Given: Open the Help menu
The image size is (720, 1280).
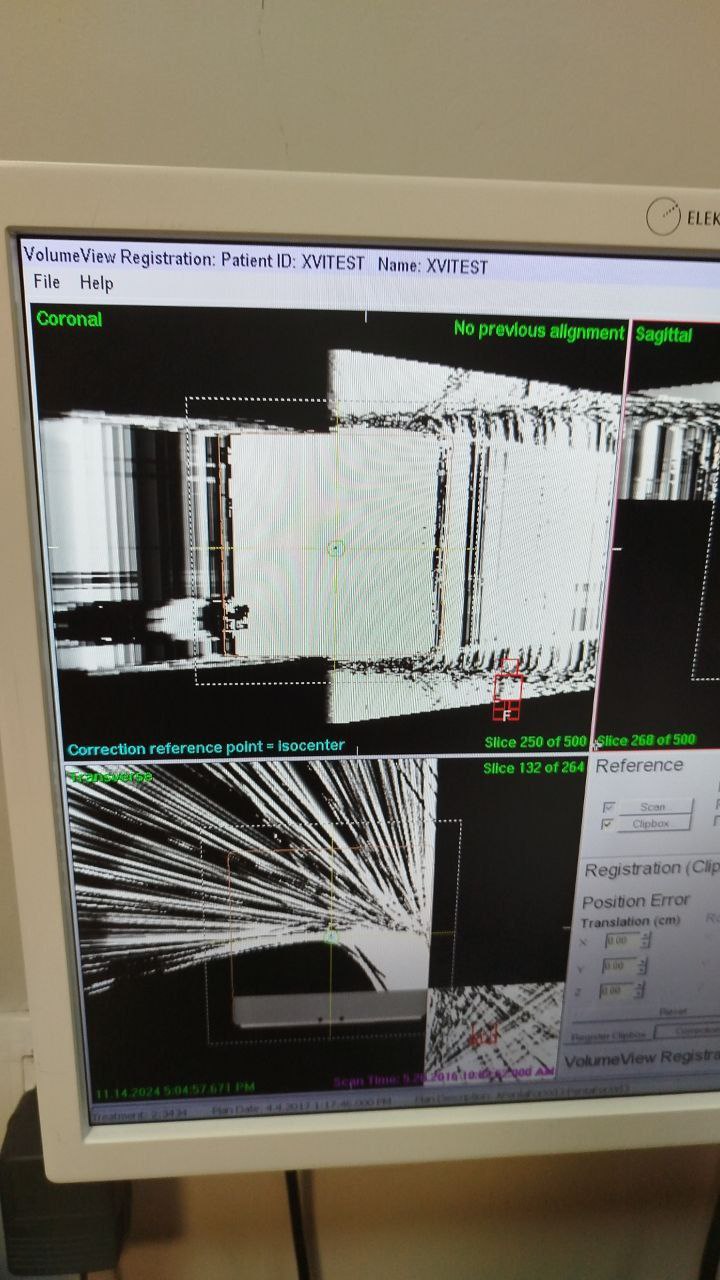Looking at the screenshot, I should (96, 283).
